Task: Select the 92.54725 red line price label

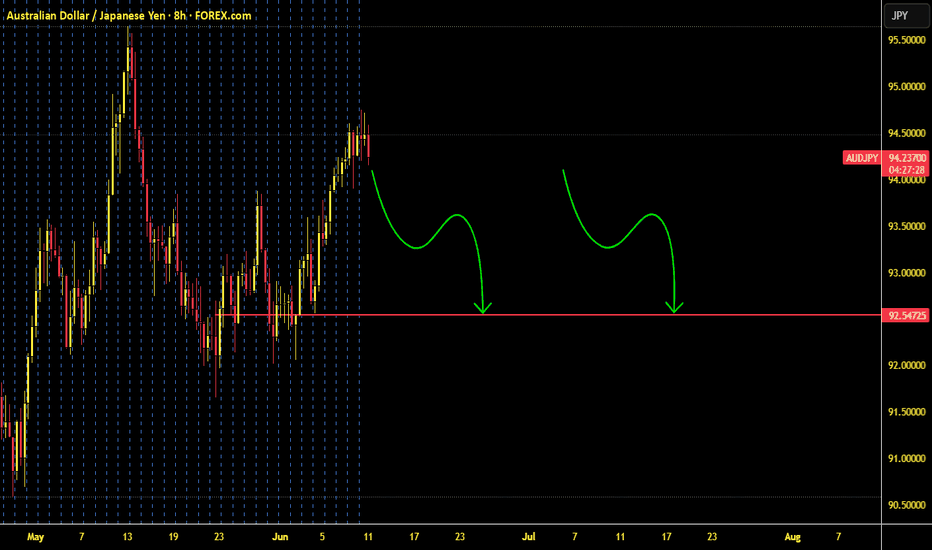Action: click(907, 315)
